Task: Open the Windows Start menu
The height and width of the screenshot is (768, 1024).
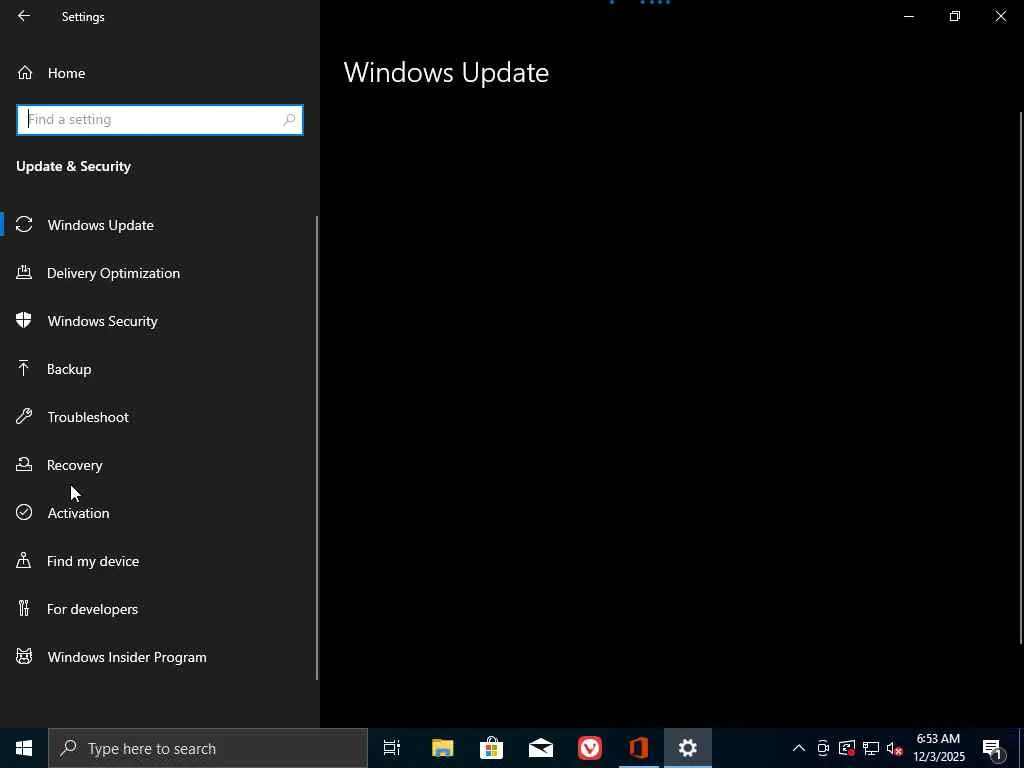Action: click(24, 748)
